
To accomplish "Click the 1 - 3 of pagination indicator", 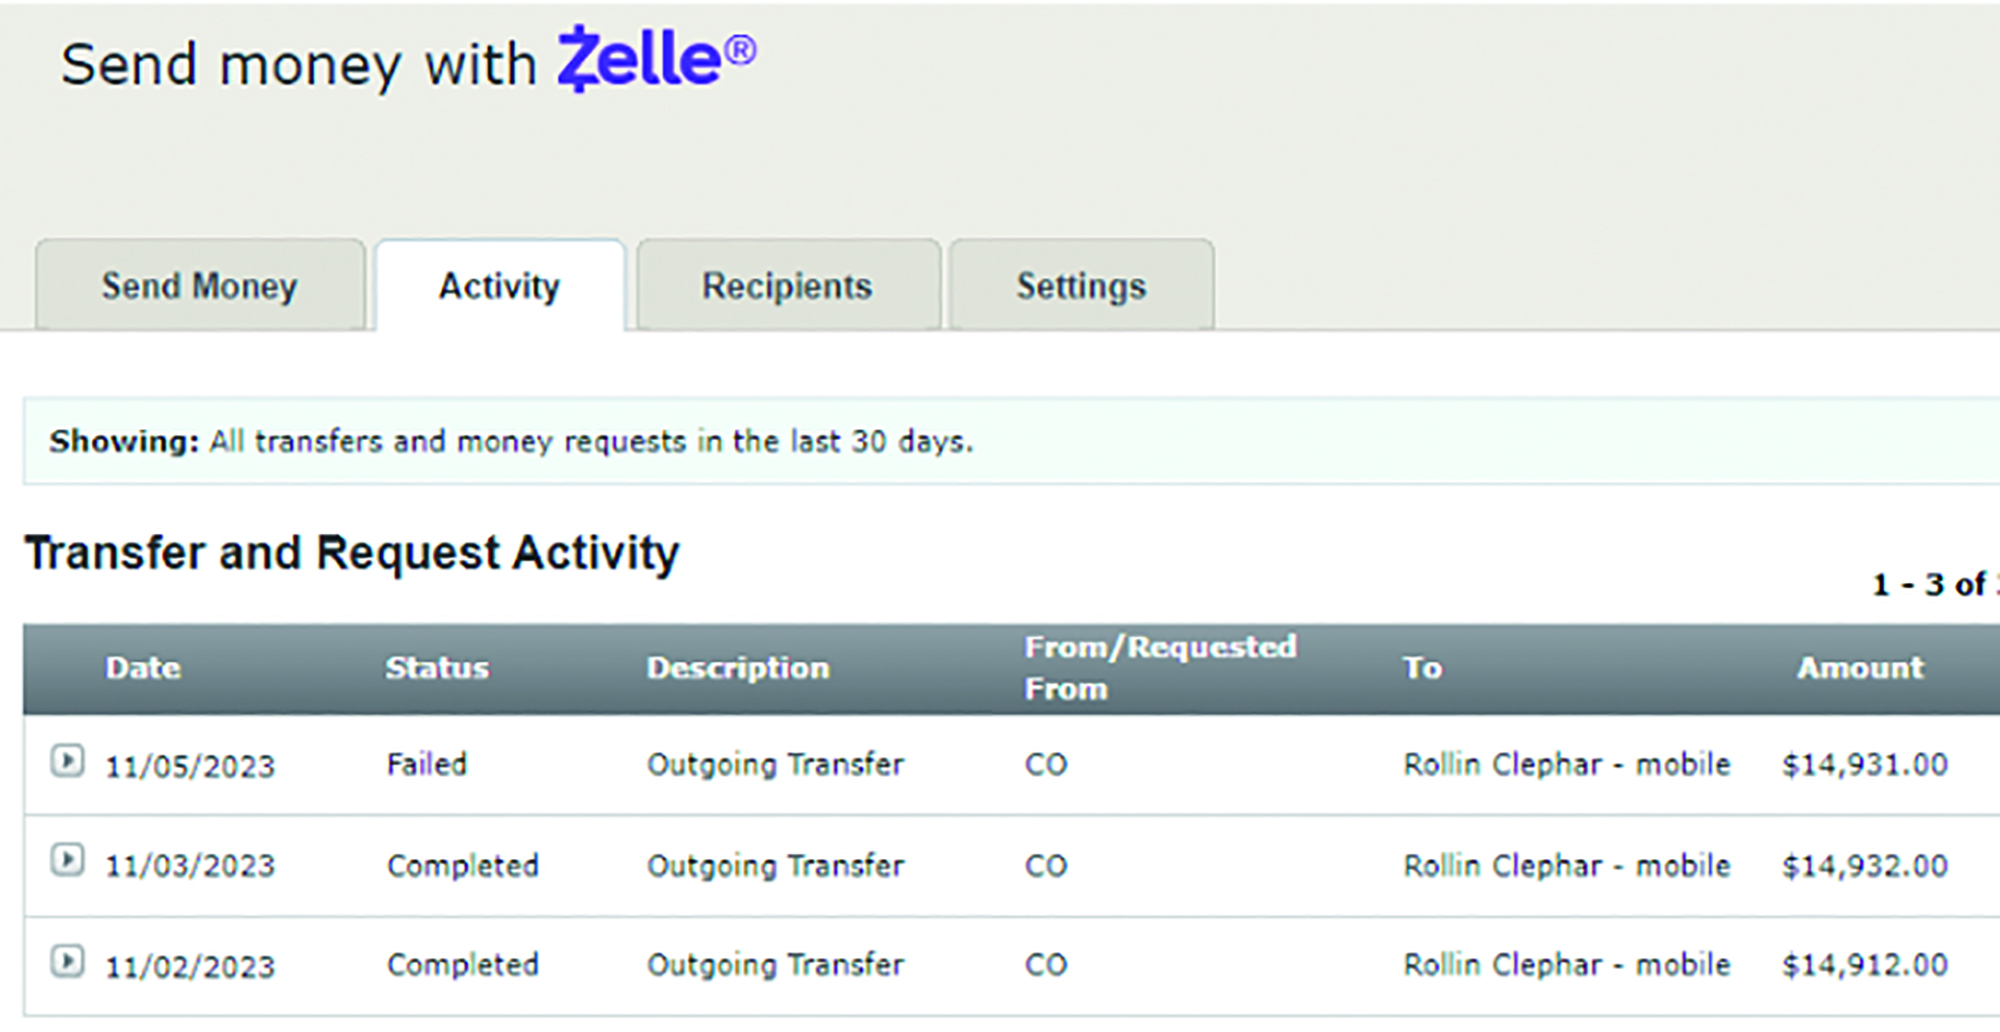I will 1929,584.
